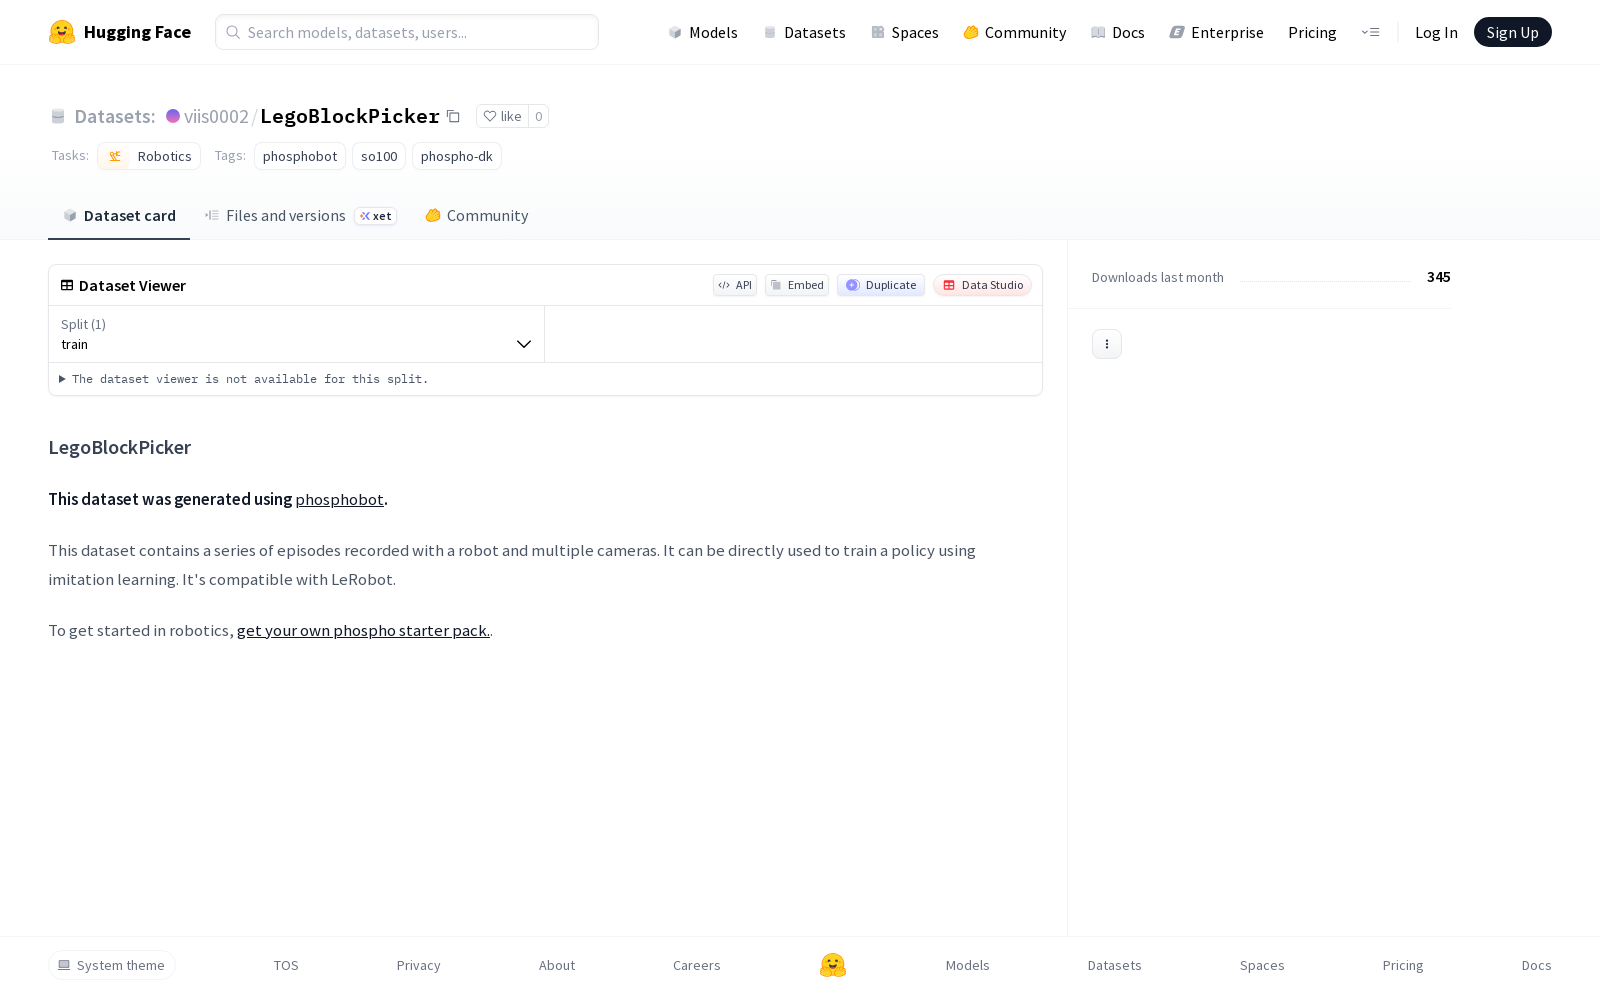Screen dimensions: 1600x1000
Task: Open the phospho starter pack link
Action: tap(363, 630)
